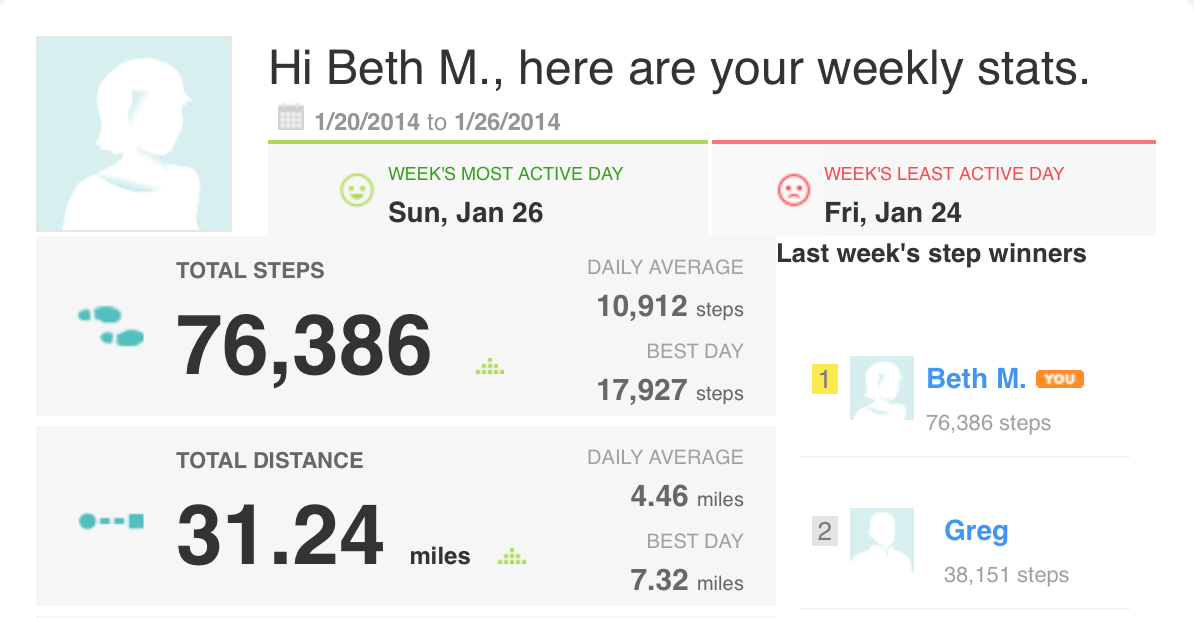Screen dimensions: 1194x618
Task: Click the teal footsteps icon
Action: pyautogui.click(x=111, y=326)
